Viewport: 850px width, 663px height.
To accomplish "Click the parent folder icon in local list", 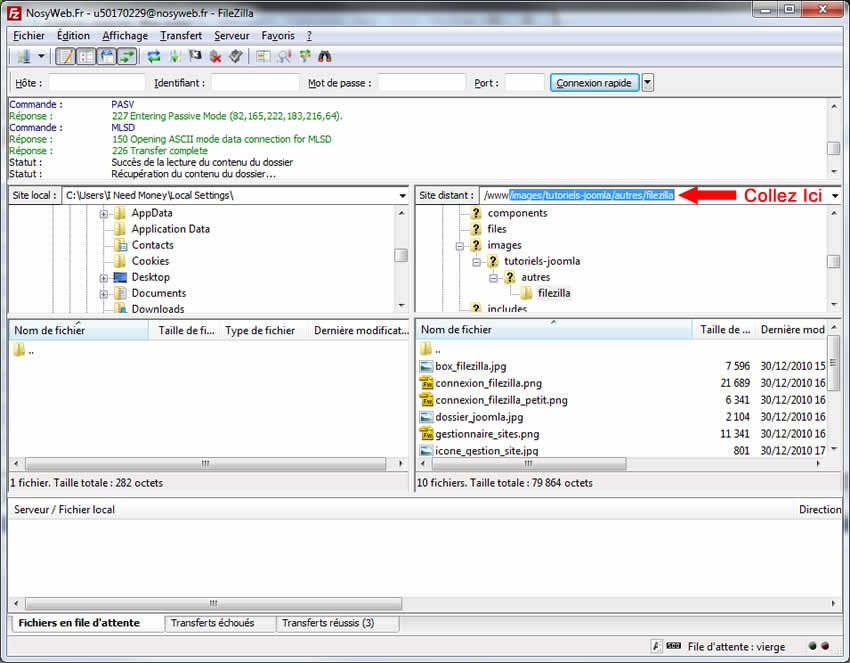I will (x=19, y=350).
